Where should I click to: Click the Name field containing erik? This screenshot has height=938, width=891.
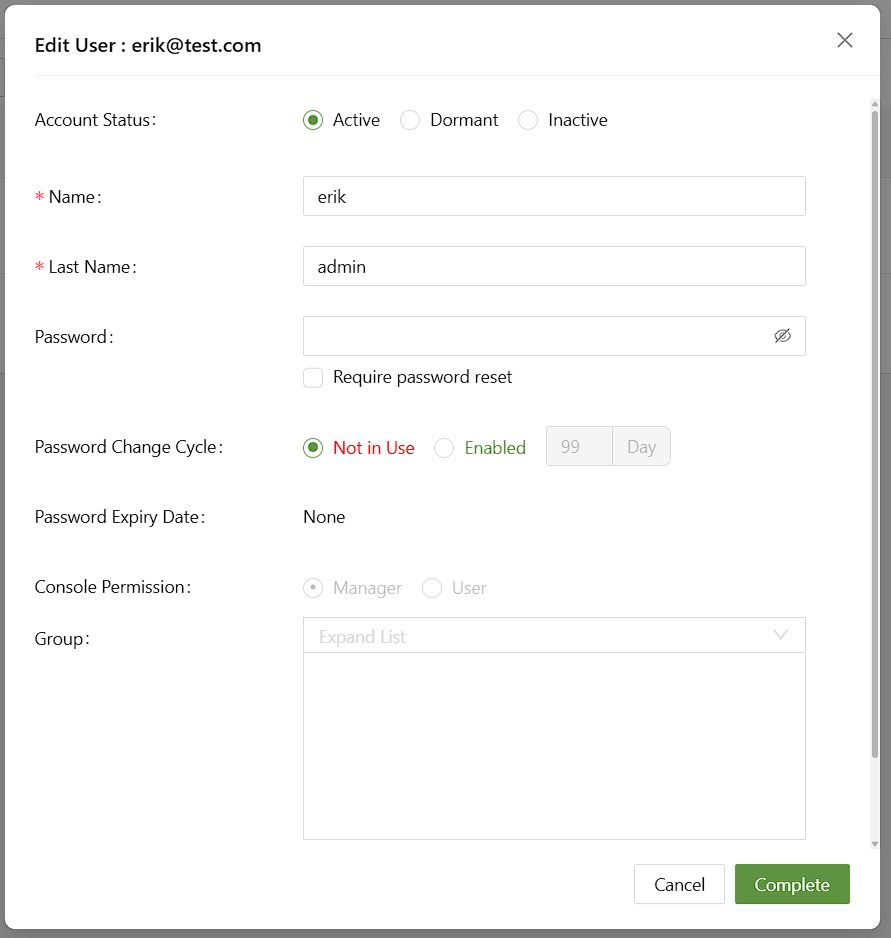click(x=554, y=197)
